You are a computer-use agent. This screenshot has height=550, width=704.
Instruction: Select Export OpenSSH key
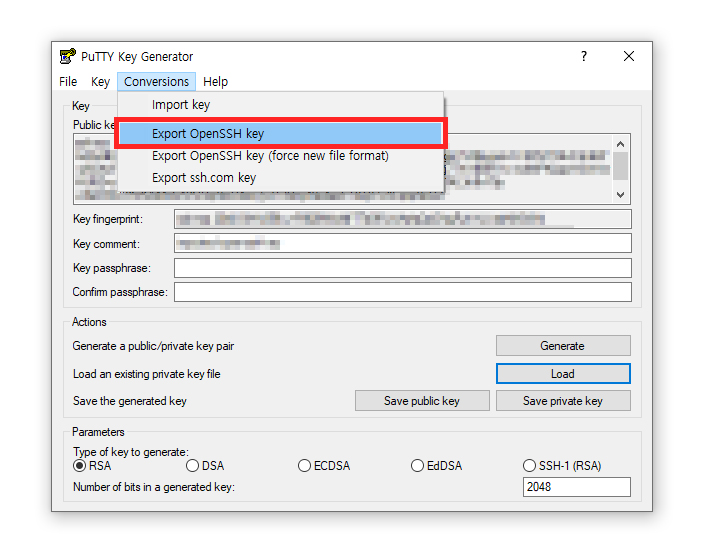[281, 134]
